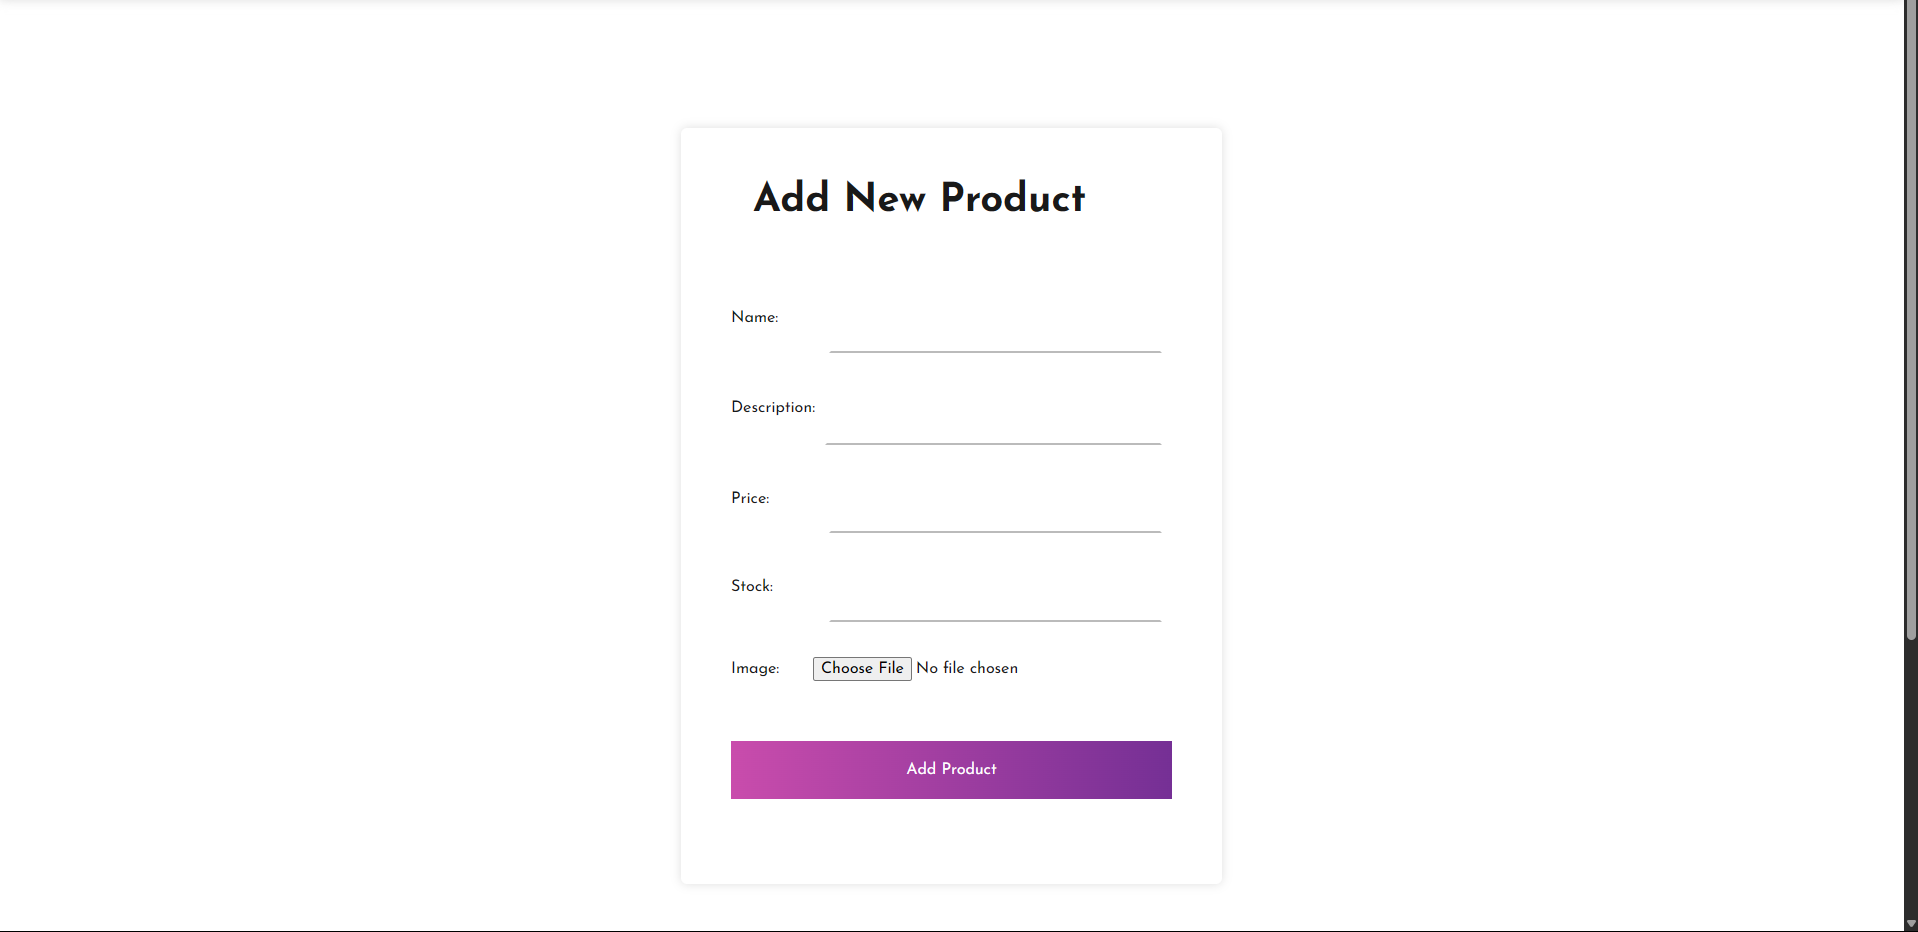
Task: Click the "Image:" label
Action: pyautogui.click(x=755, y=668)
